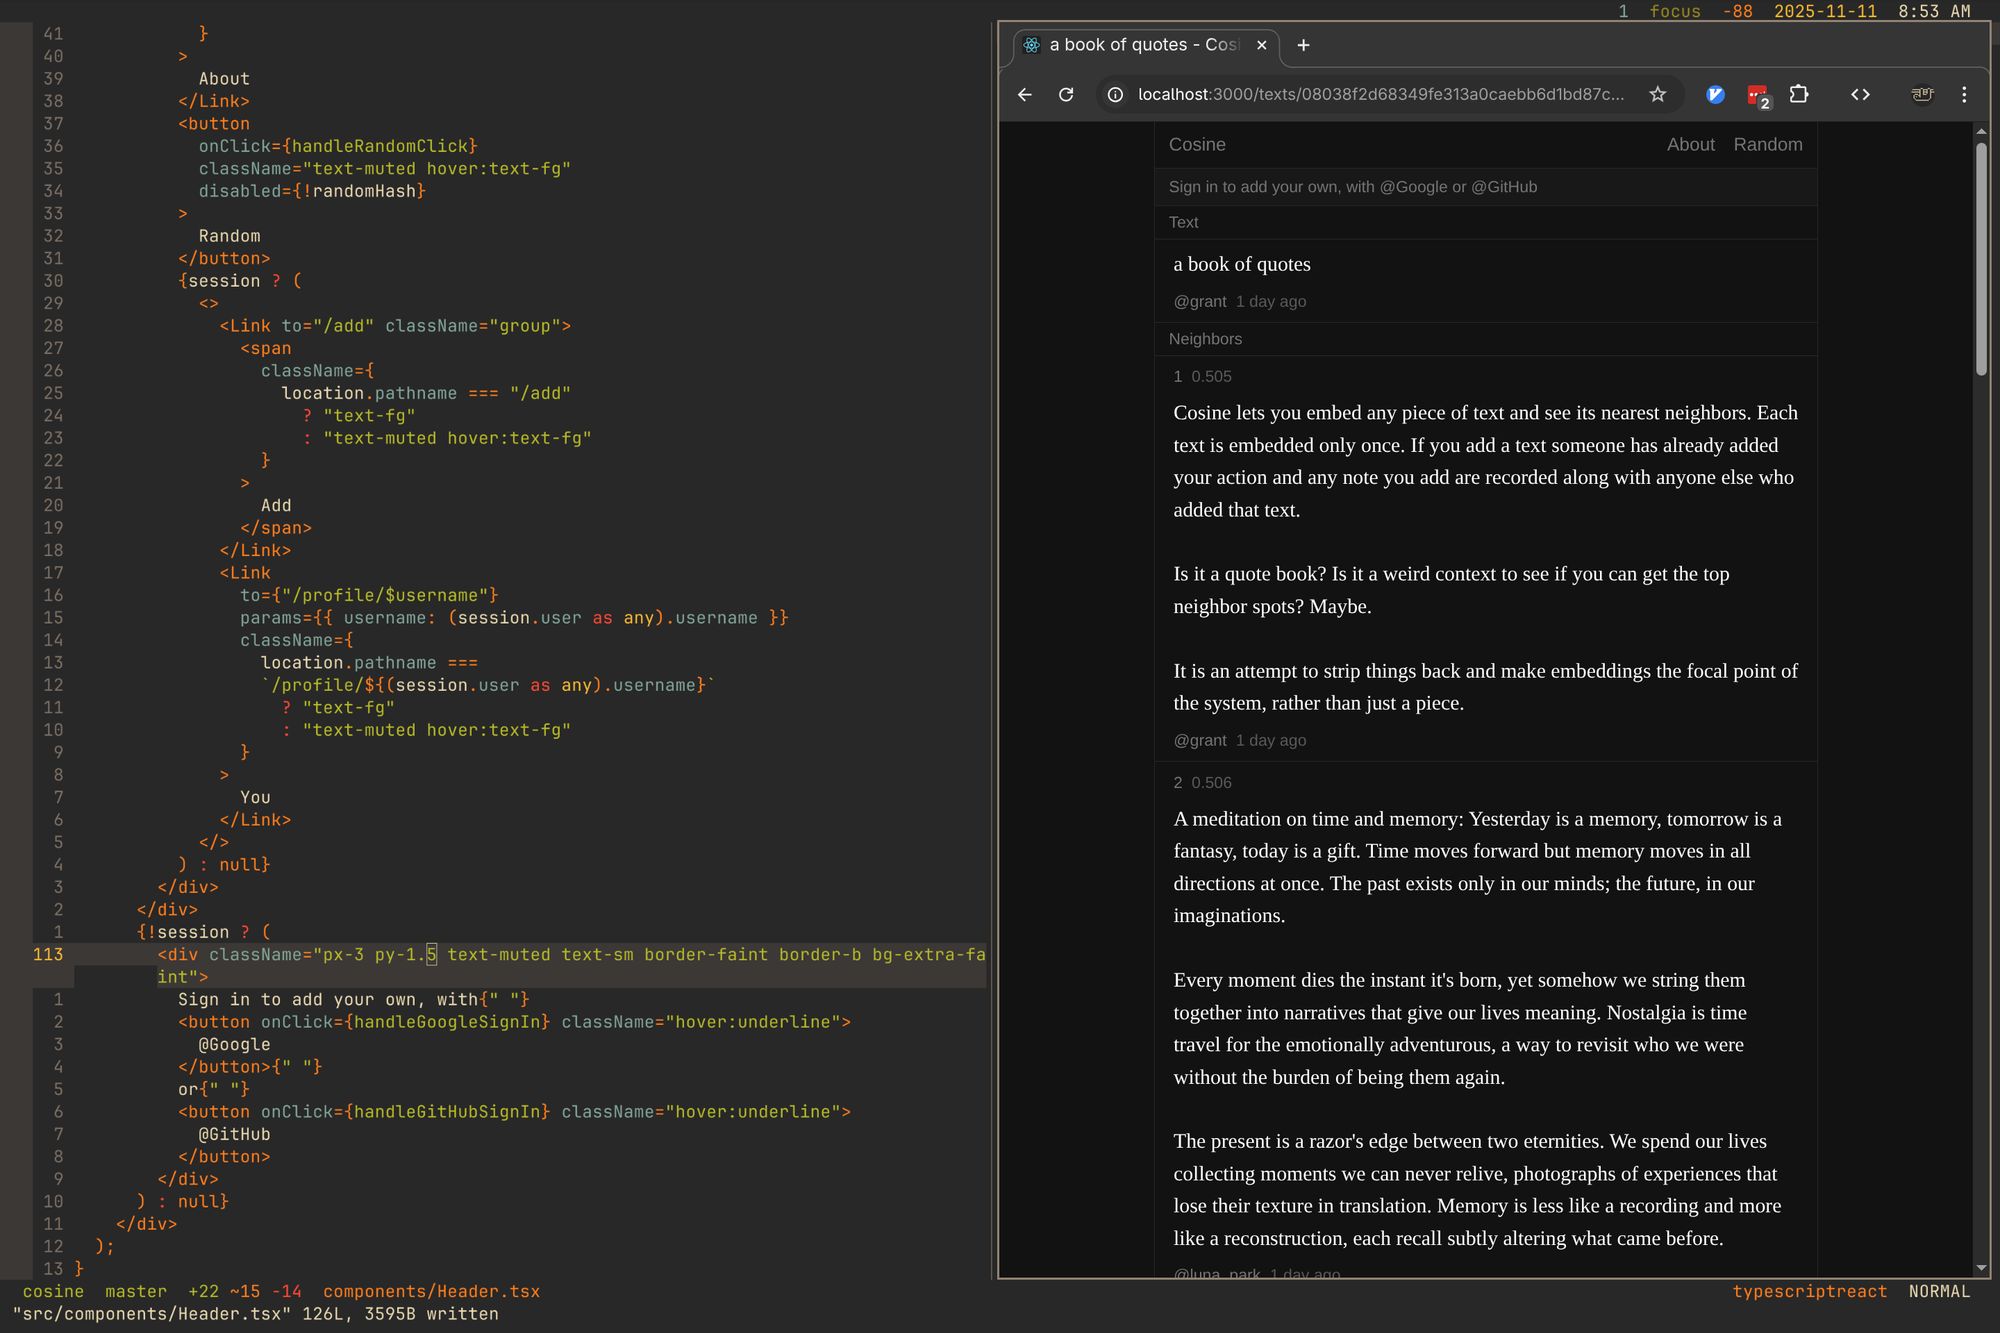Sign in with @Google

(1413, 187)
